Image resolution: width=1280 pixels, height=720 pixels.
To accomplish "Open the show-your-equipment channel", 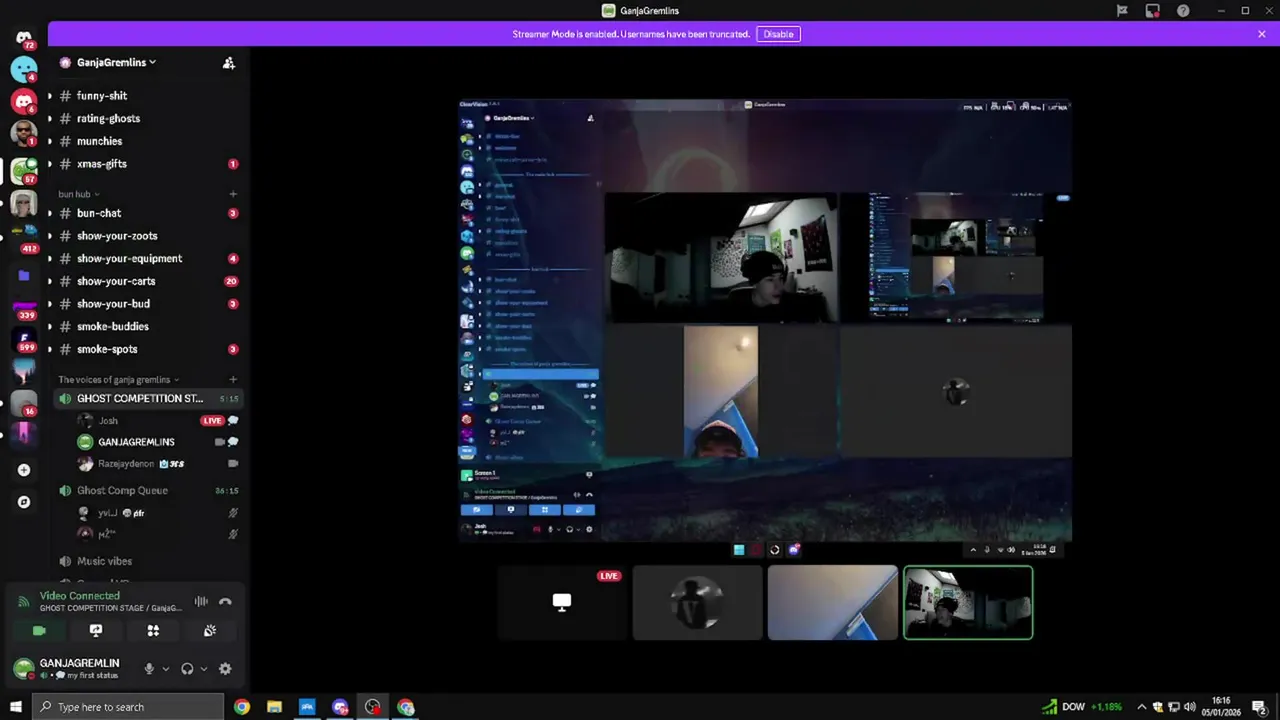I will point(146,259).
